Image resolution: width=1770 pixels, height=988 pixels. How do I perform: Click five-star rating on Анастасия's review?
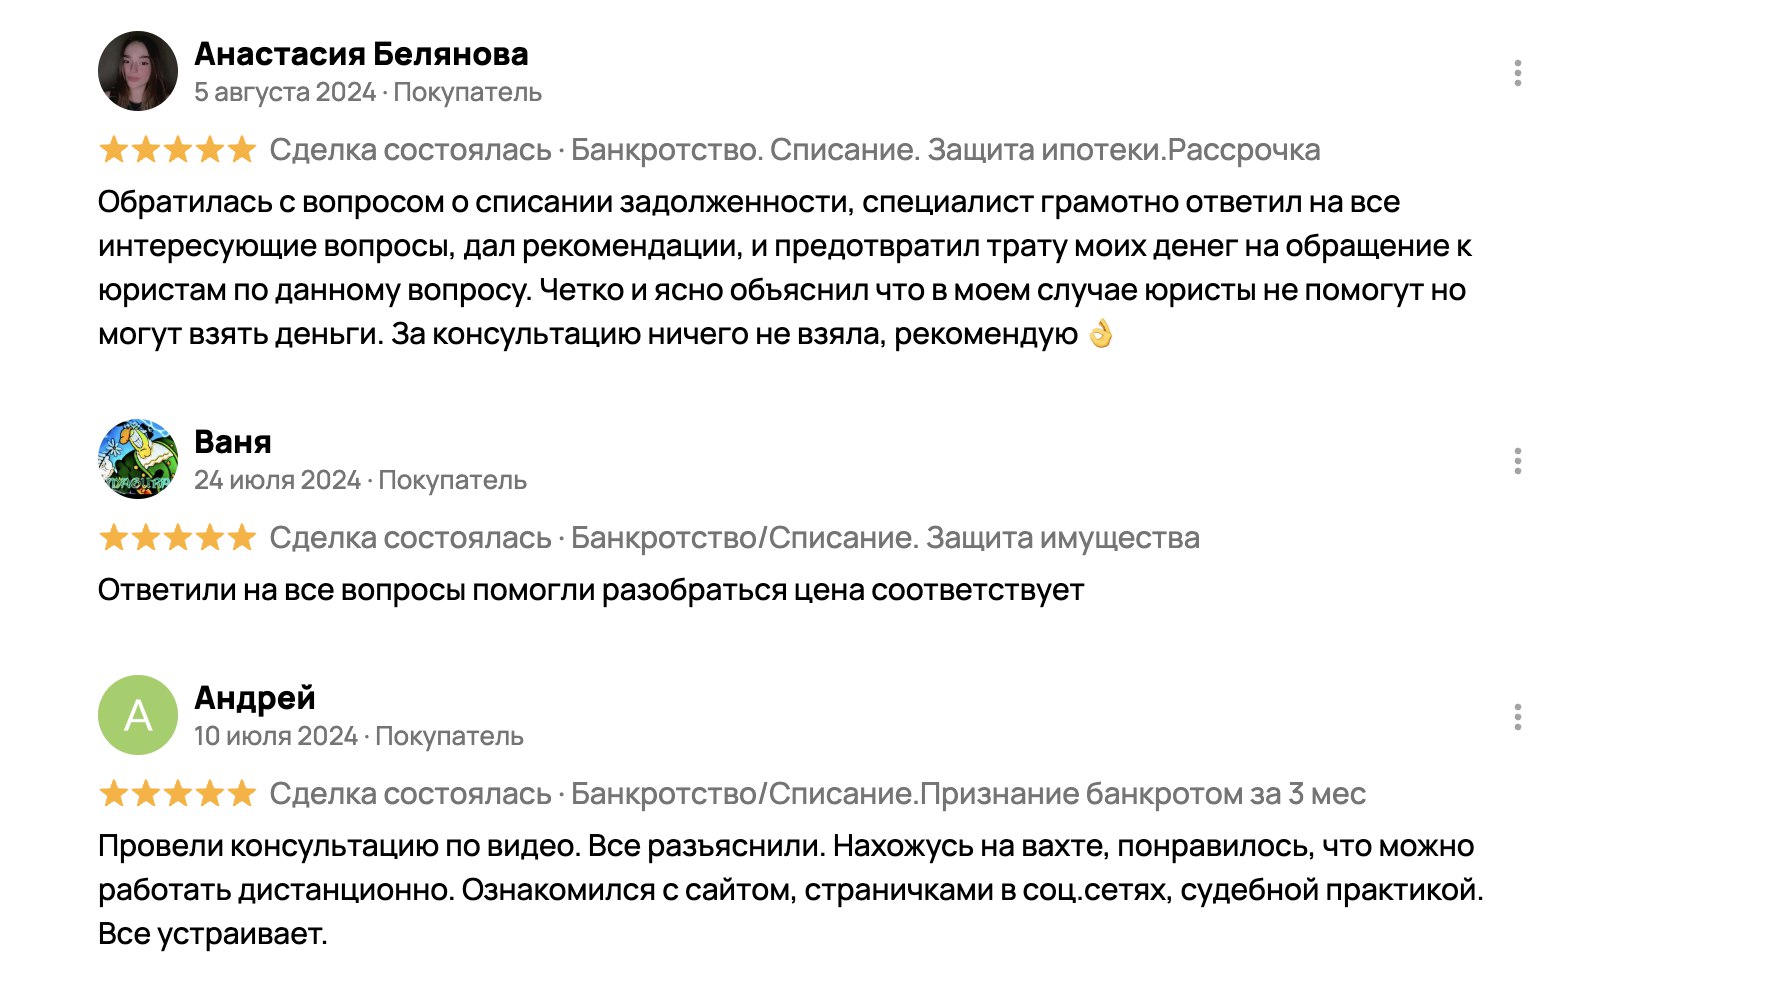pyautogui.click(x=178, y=150)
